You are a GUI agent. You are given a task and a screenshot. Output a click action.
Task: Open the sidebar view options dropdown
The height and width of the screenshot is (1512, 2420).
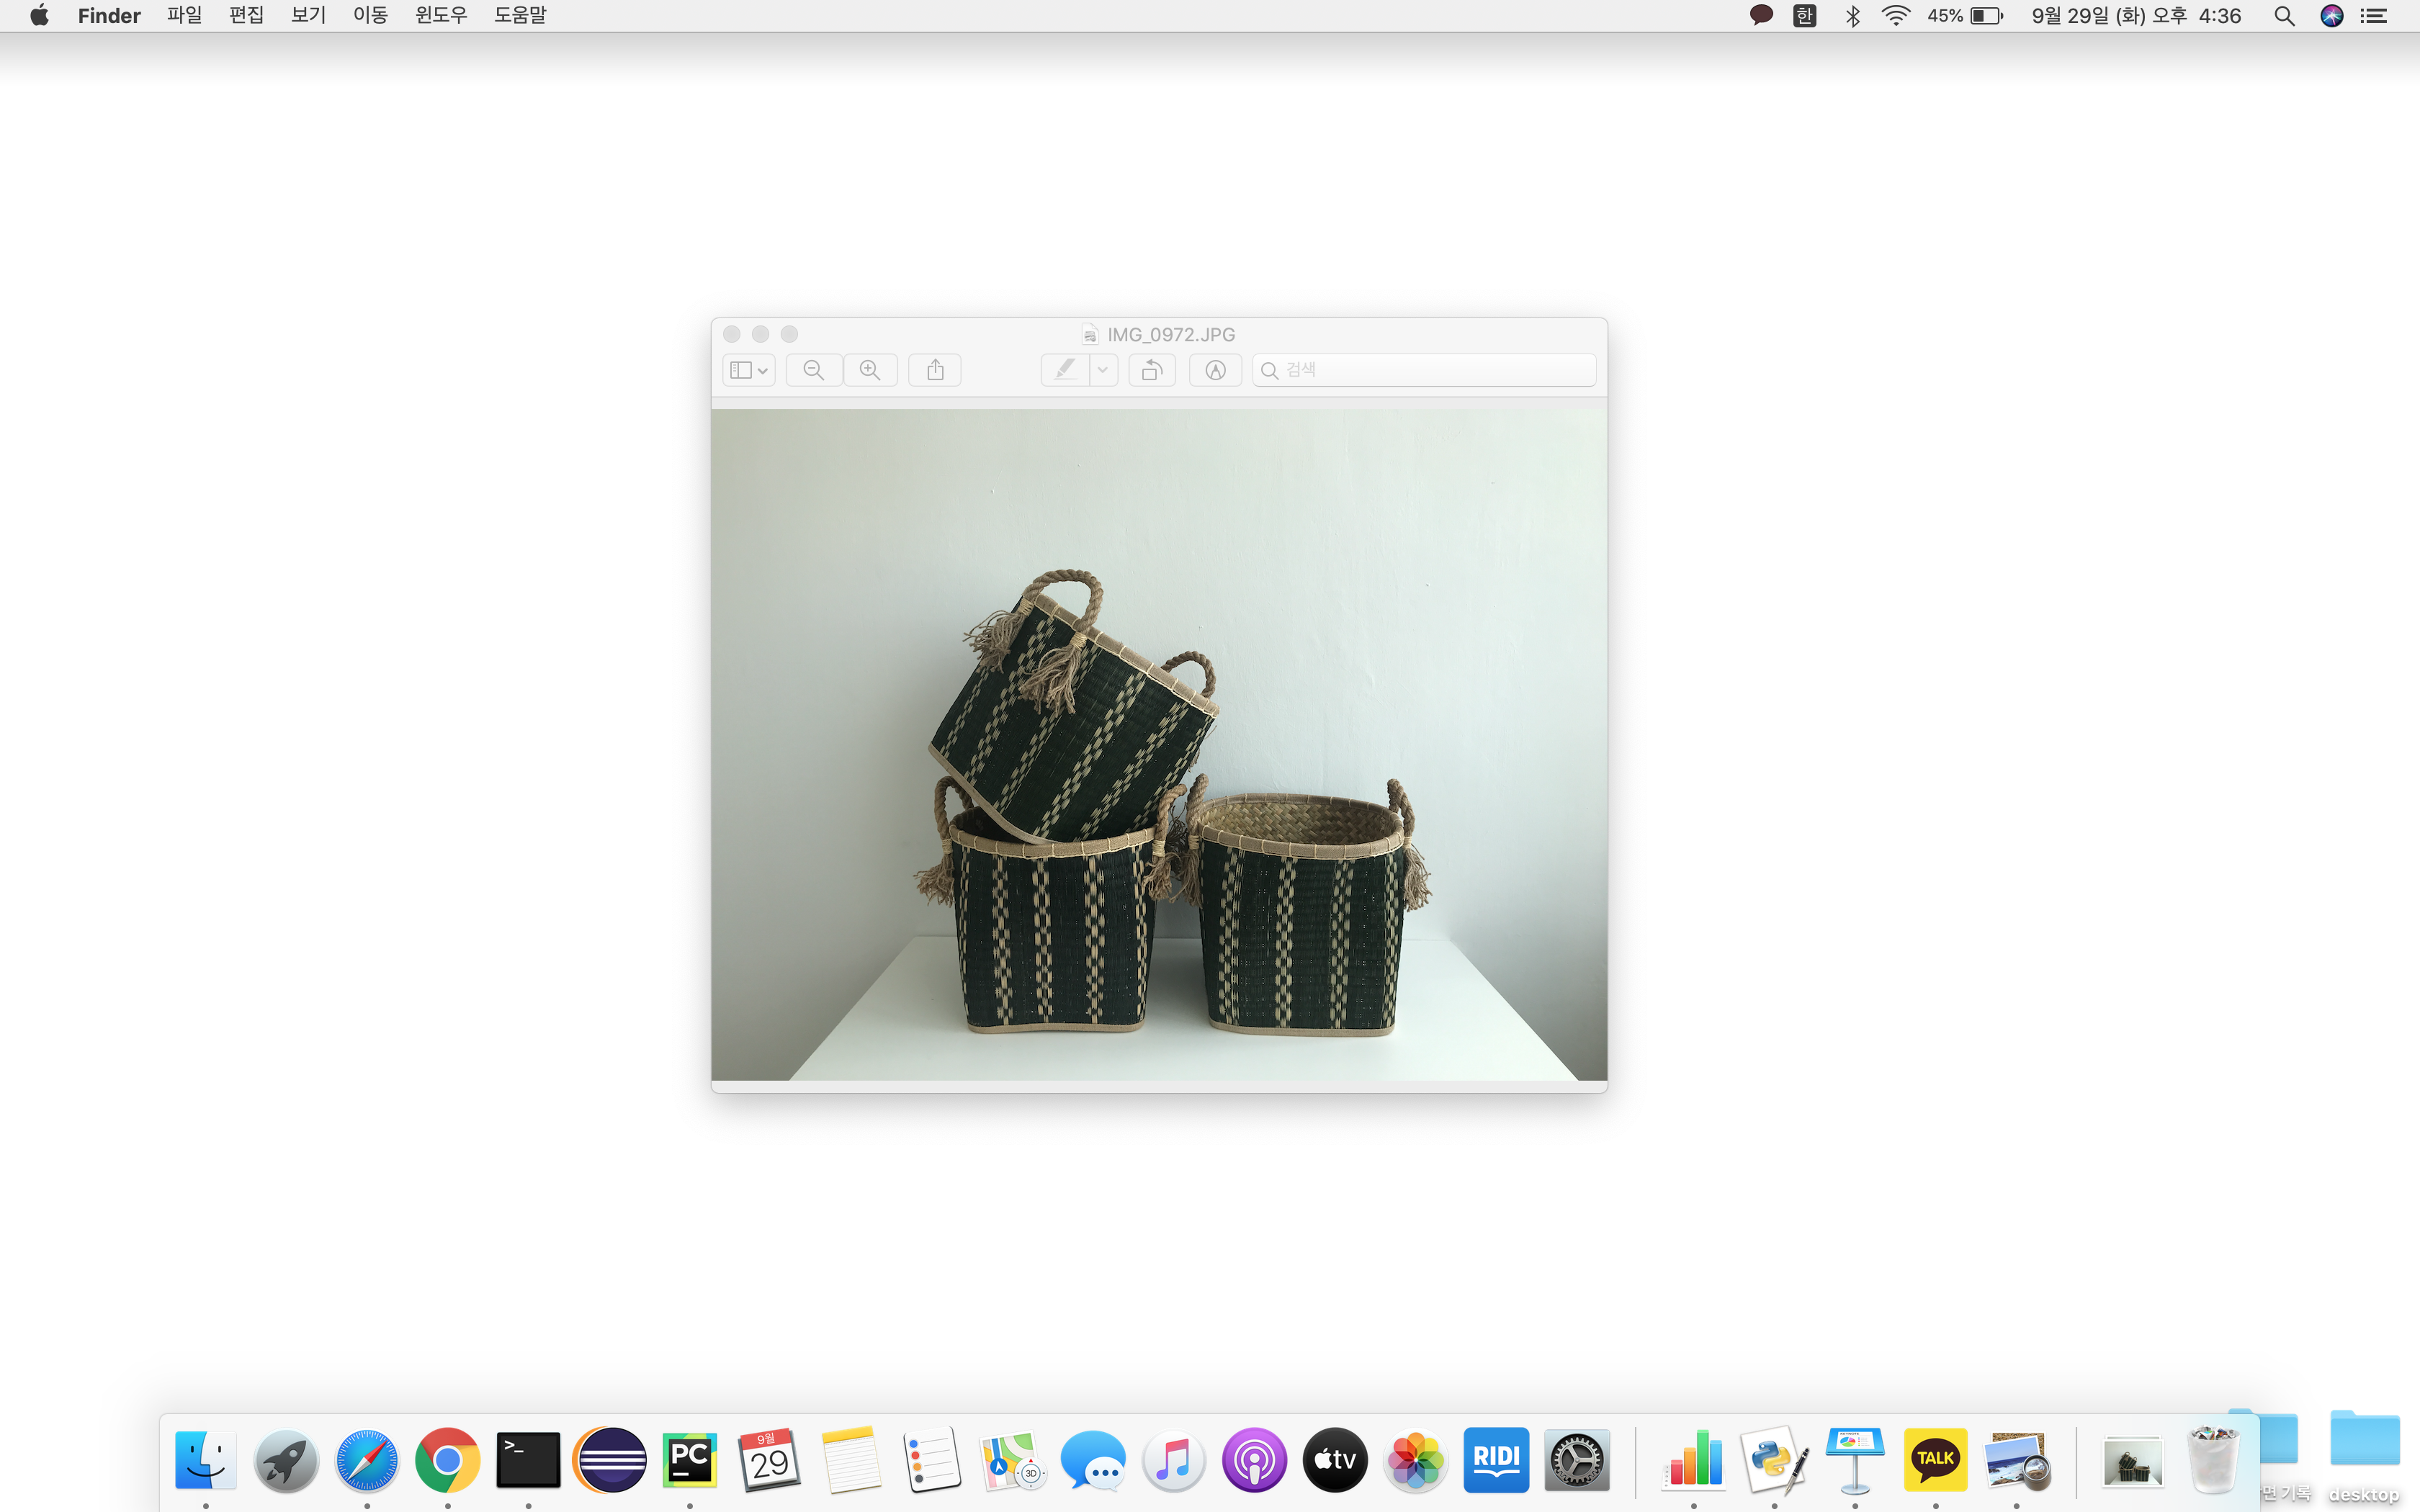[x=748, y=370]
